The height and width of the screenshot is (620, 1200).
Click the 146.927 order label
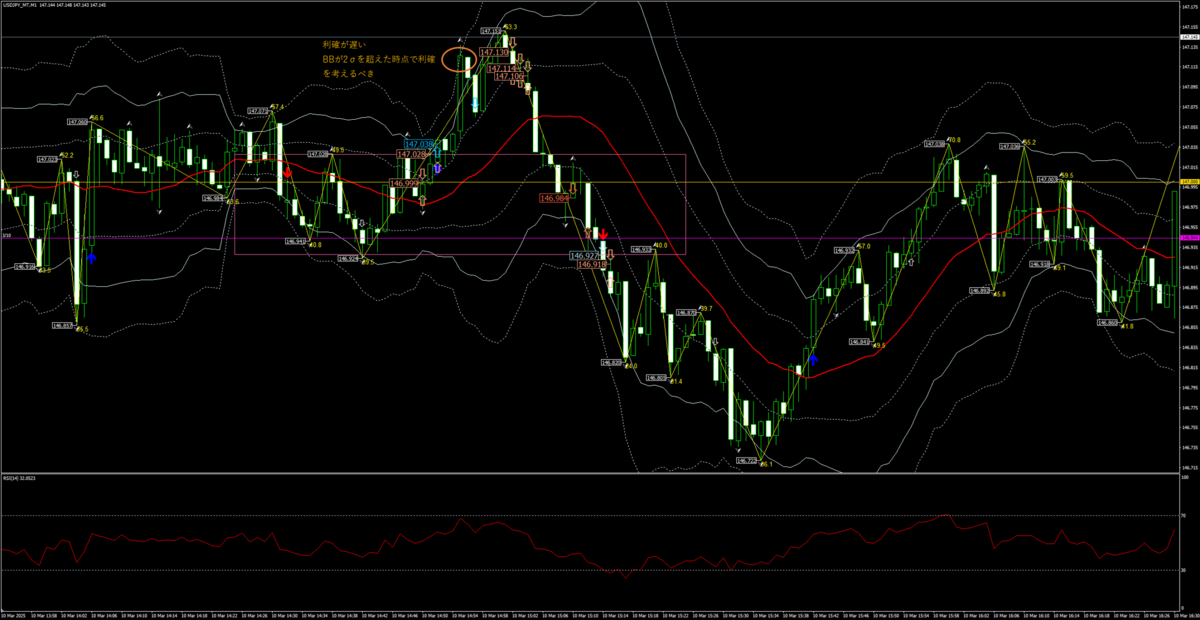[x=584, y=256]
